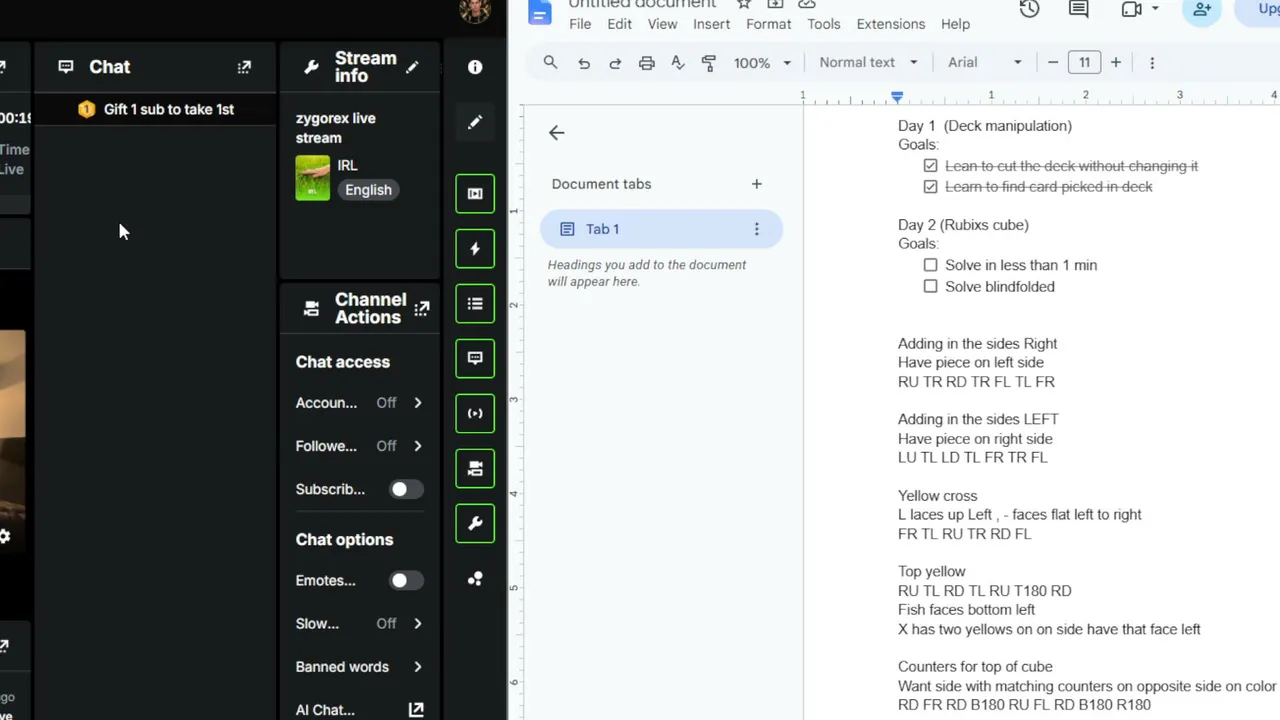This screenshot has width=1280, height=720.
Task: Click the camera icon in Twitch sidebar
Action: 475,468
